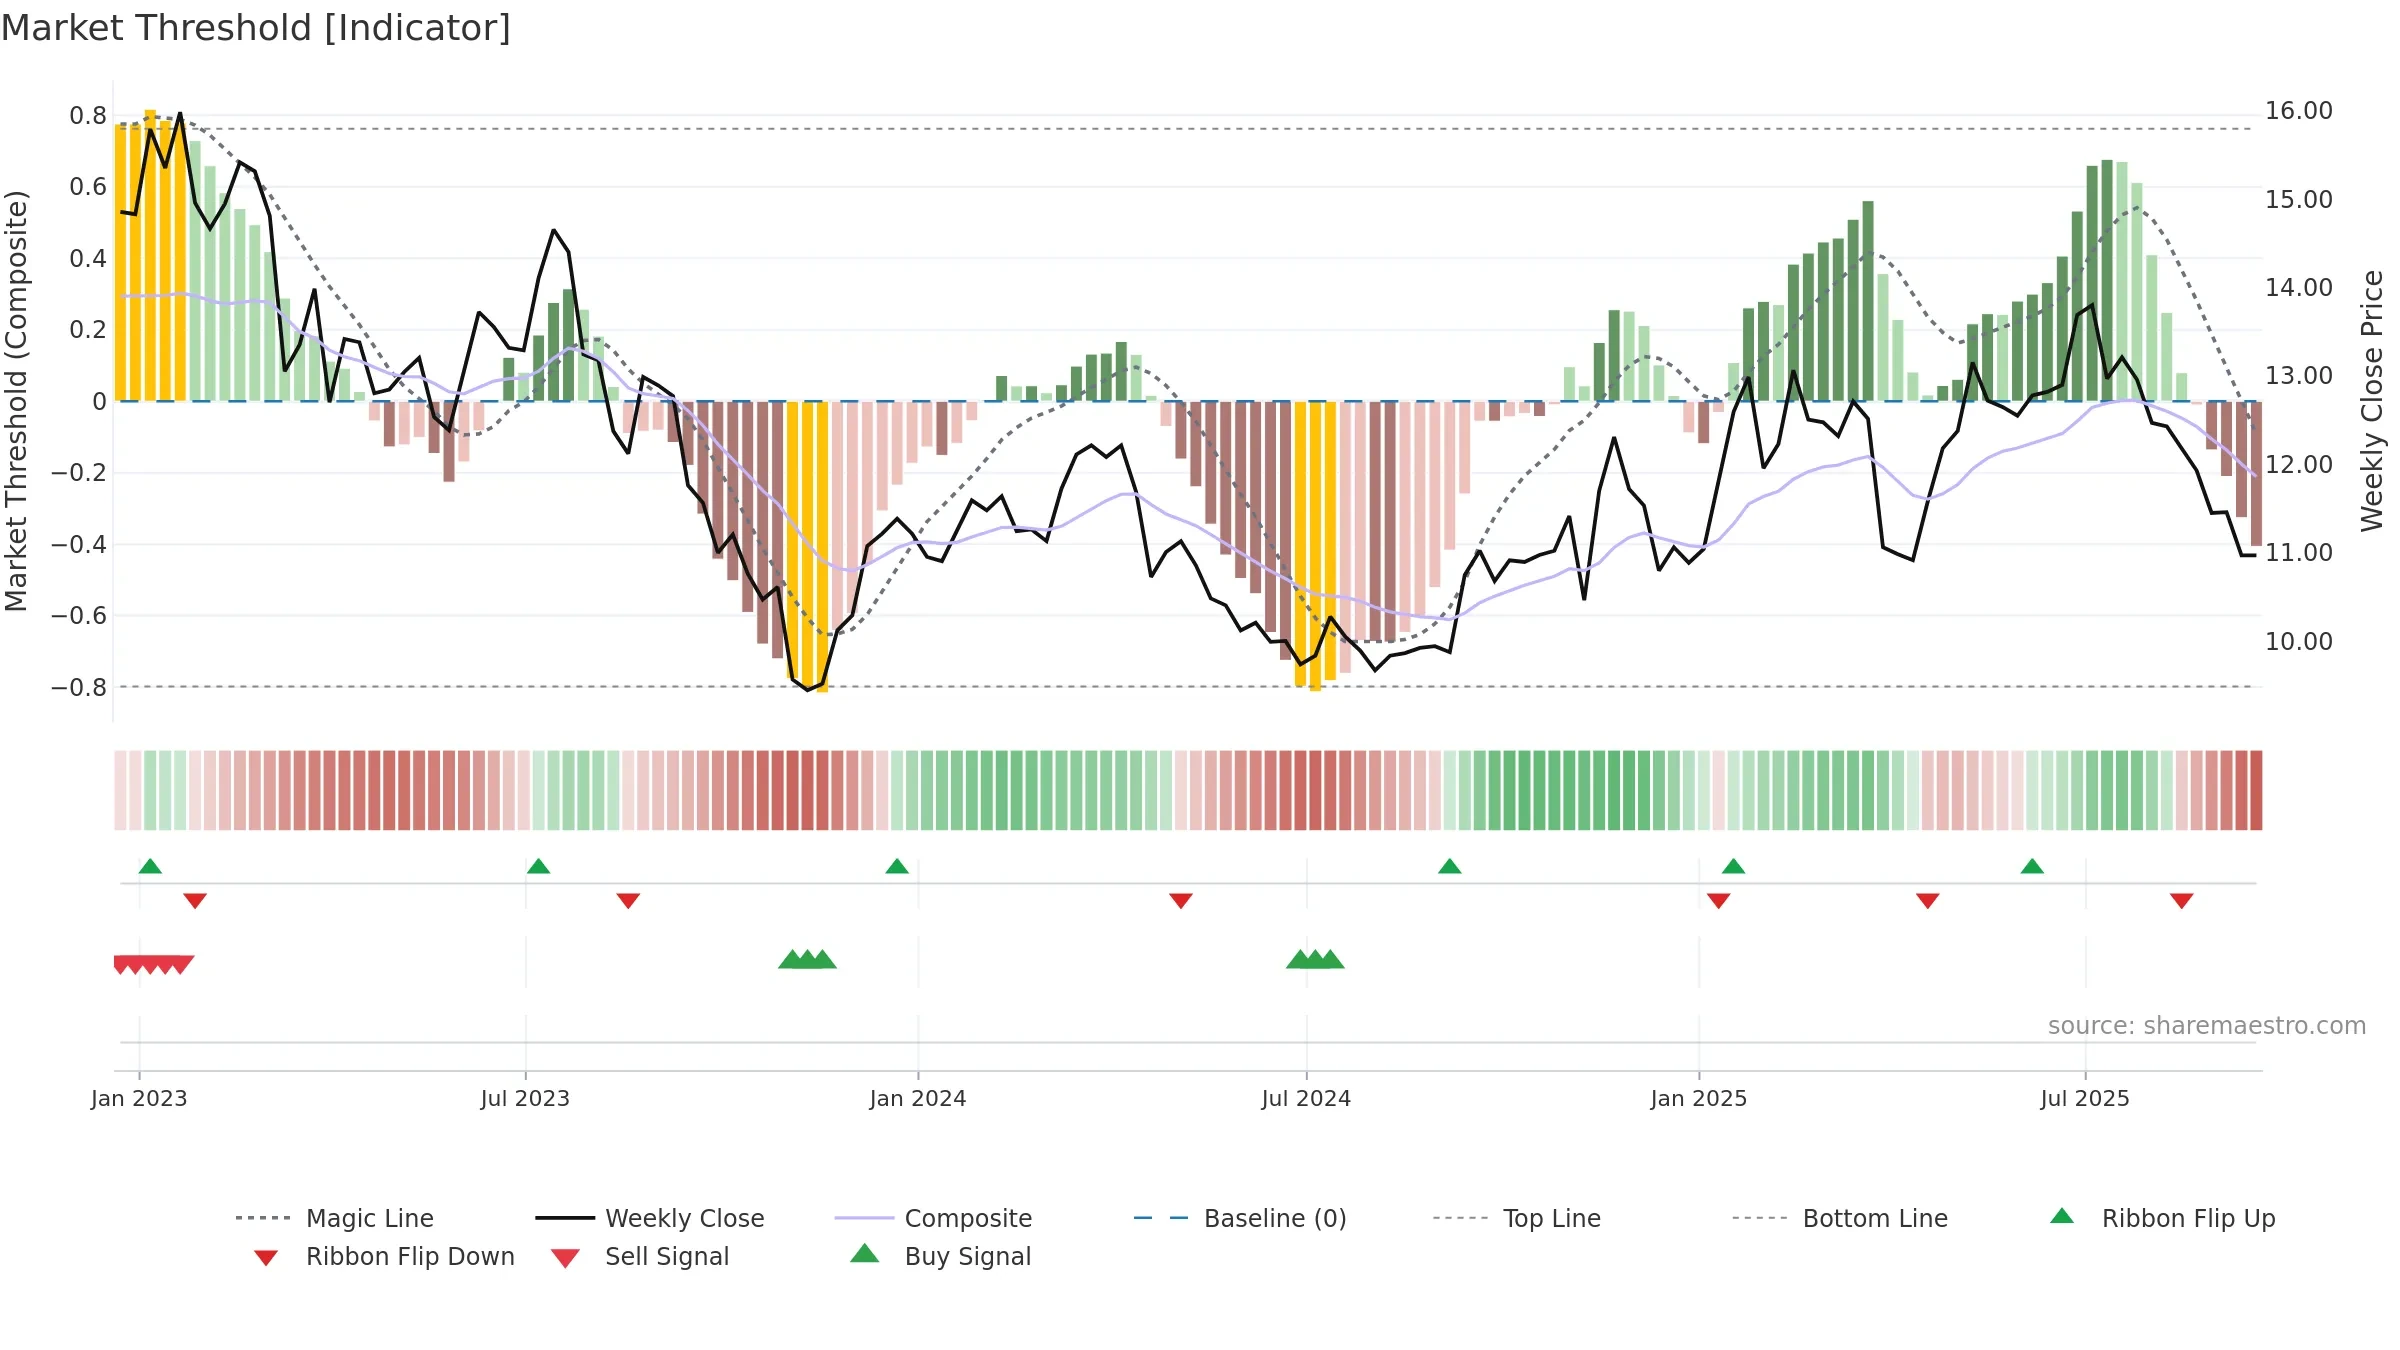Viewport: 2400px width, 1350px height.
Task: Click the Ribbon Flip Up marker just before Jan 2024
Action: (897, 866)
